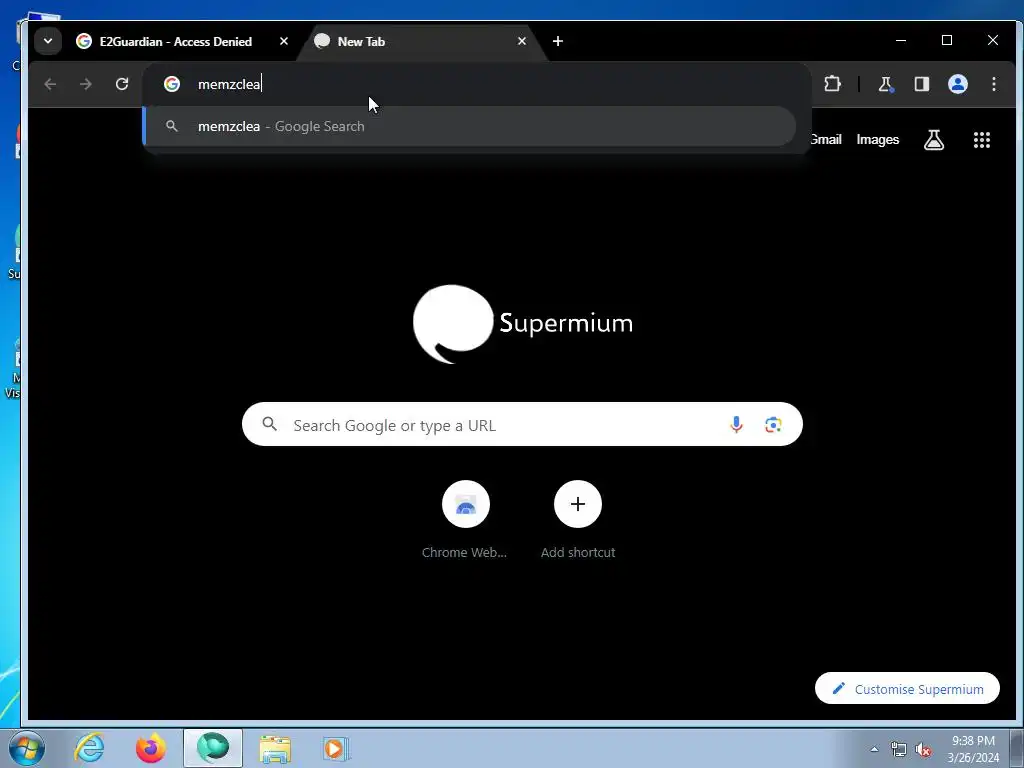
Task: Go back using the back arrow
Action: (50, 84)
